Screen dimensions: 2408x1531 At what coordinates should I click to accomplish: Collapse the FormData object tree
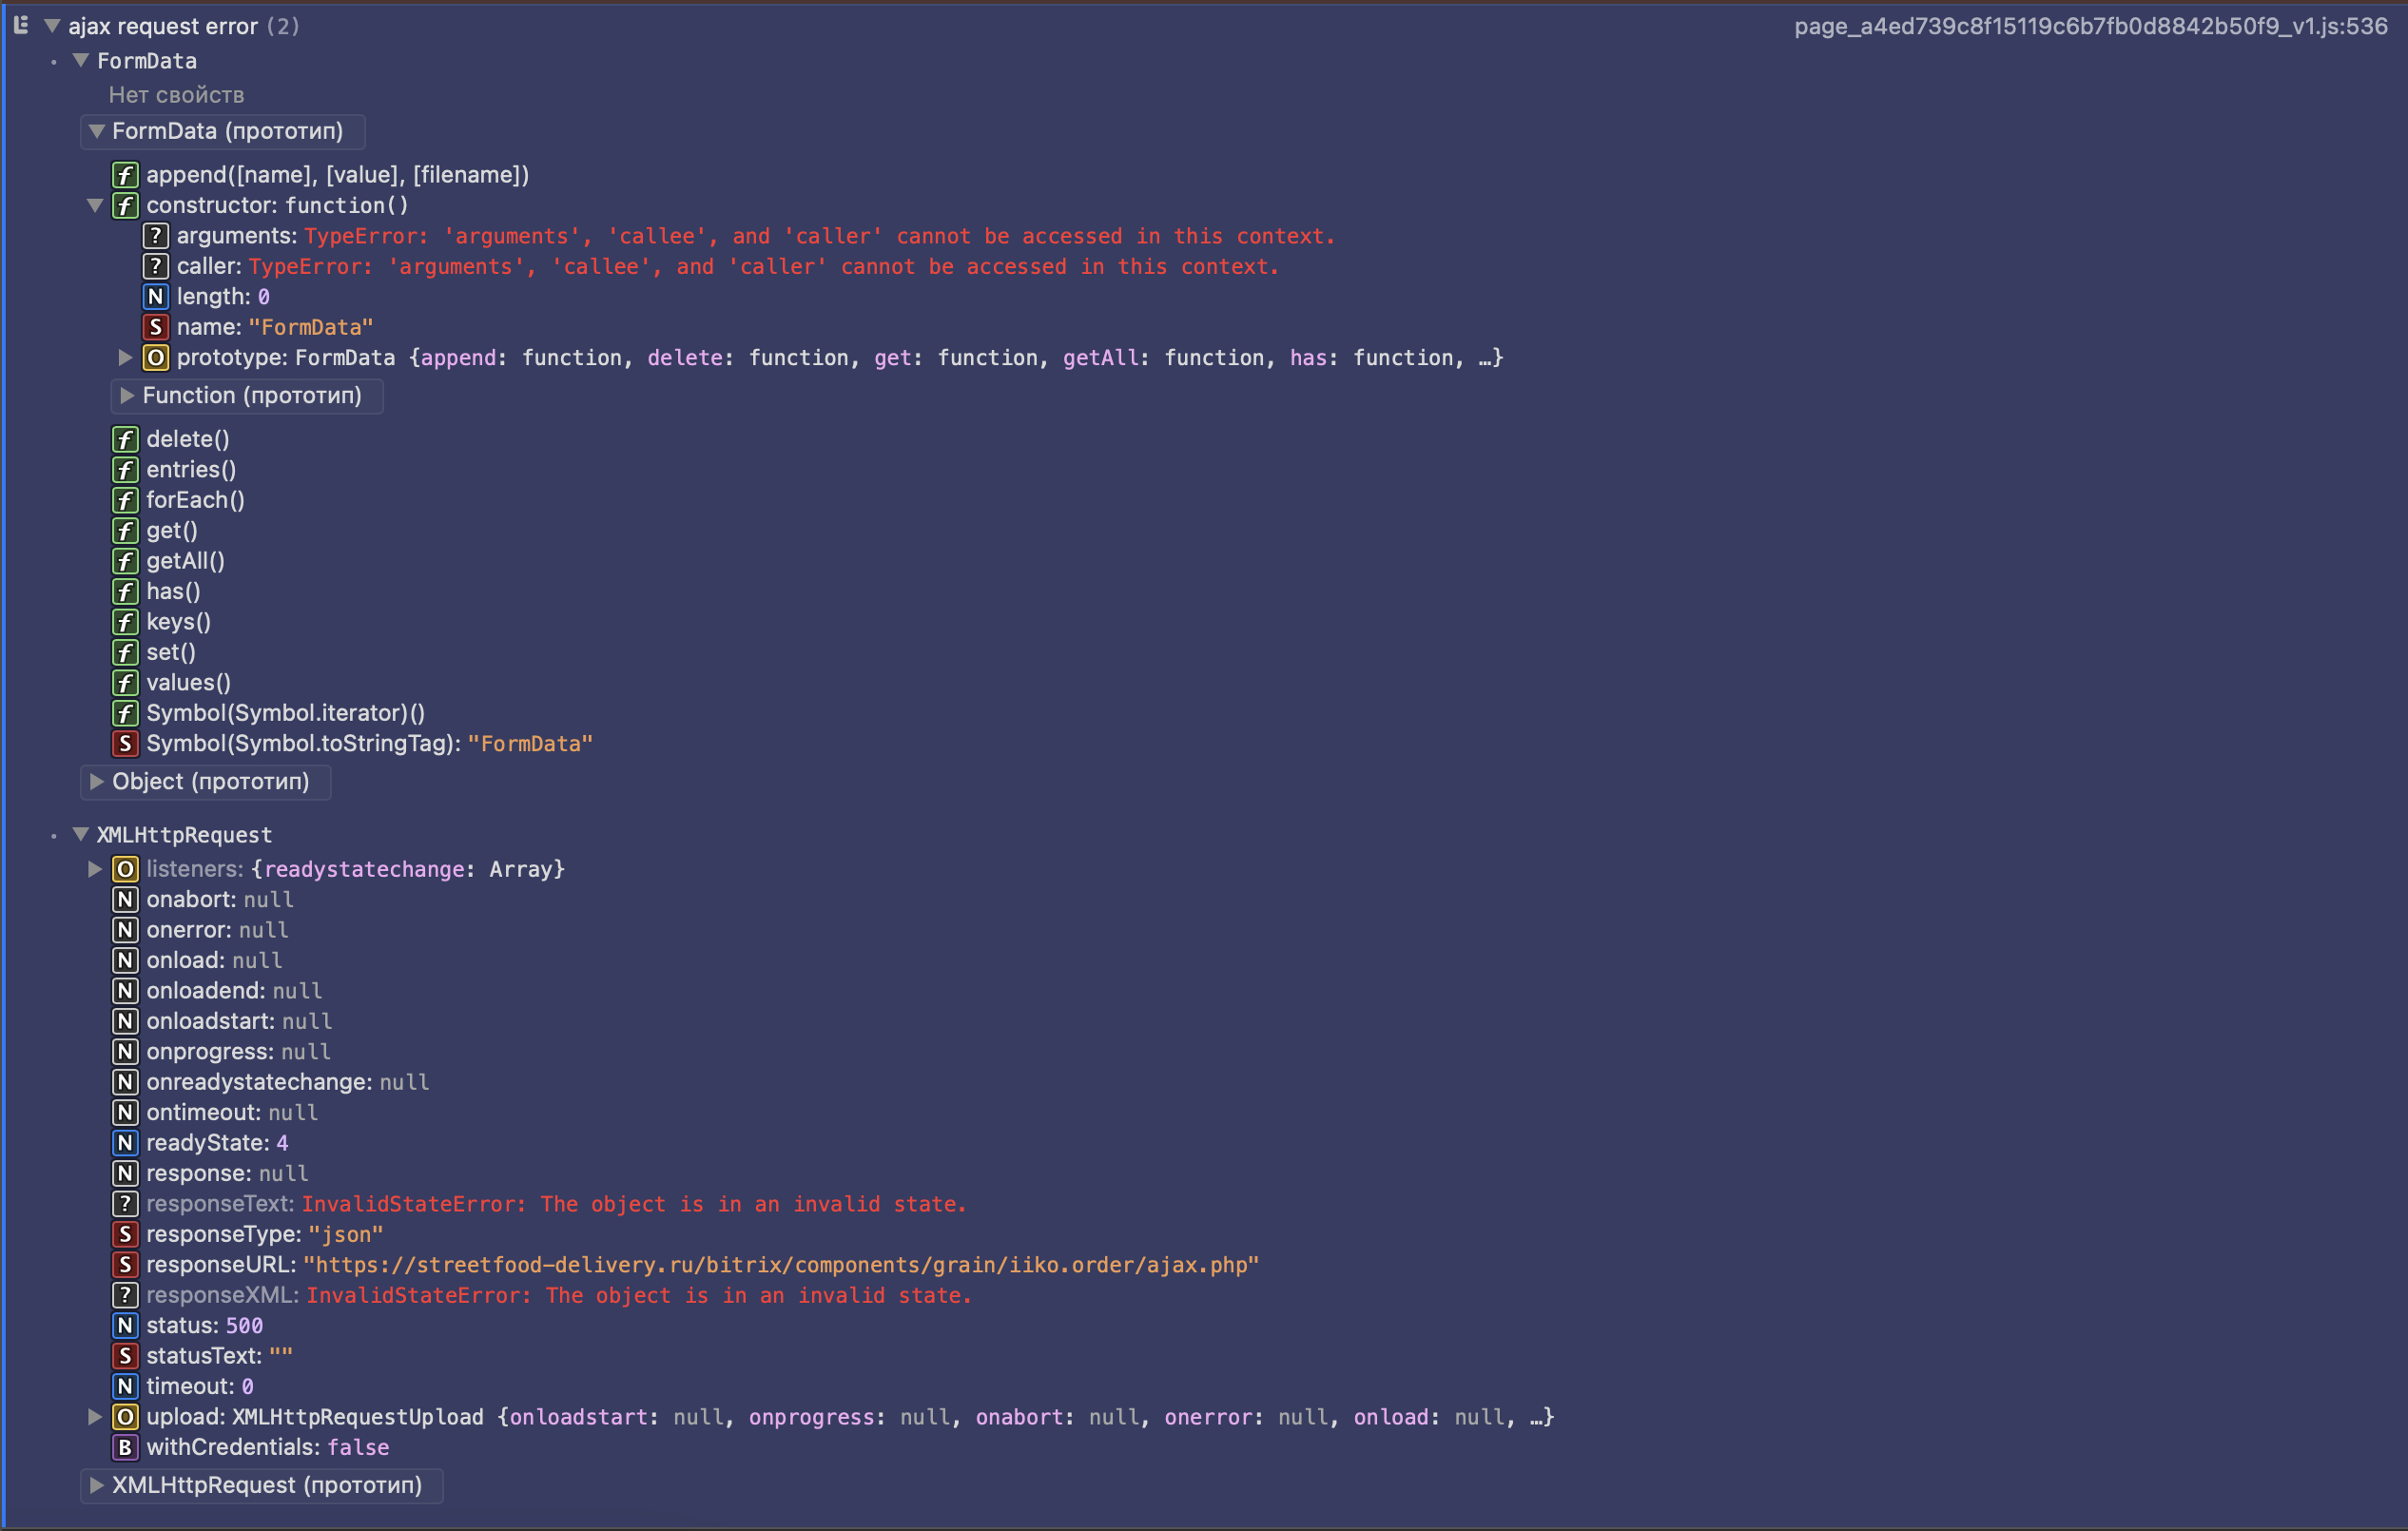pos(81,61)
